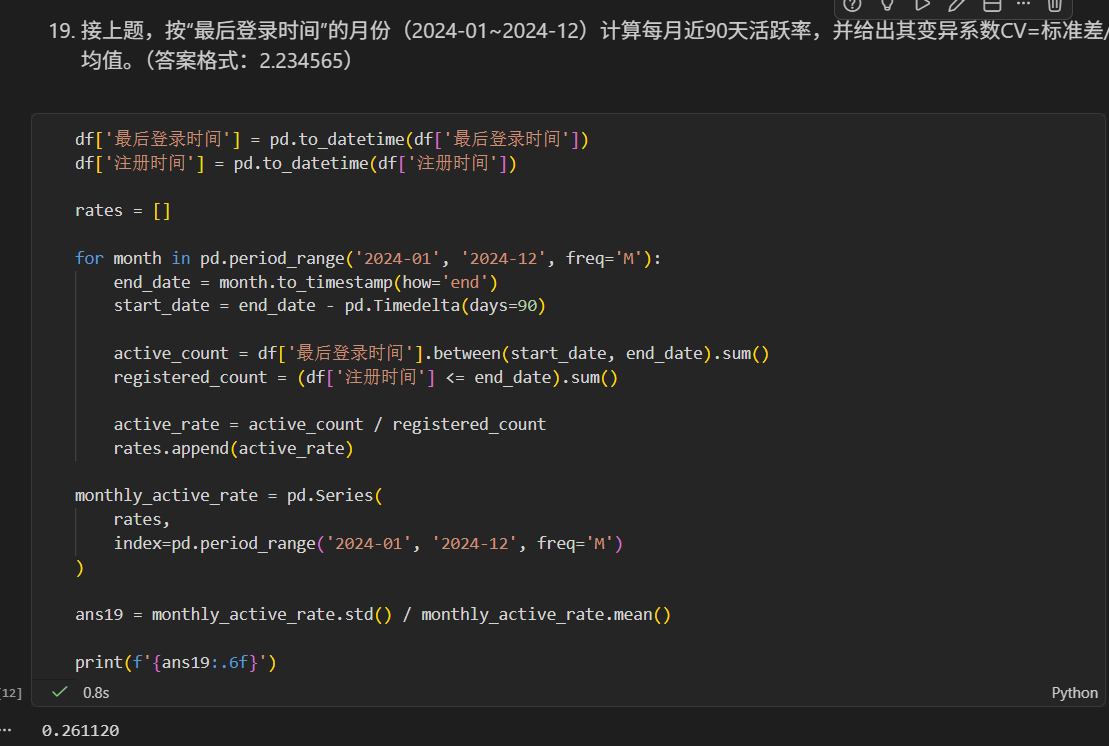Open output actions ellipsis beside 0.261120

6,729
